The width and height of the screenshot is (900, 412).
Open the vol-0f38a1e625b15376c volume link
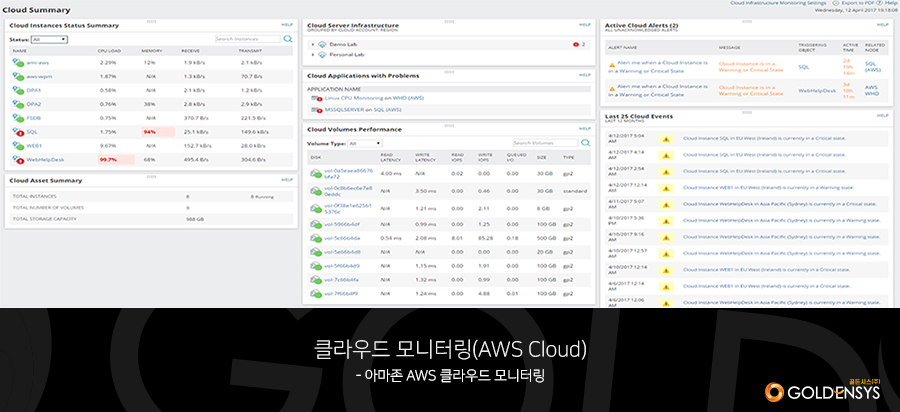tap(348, 208)
